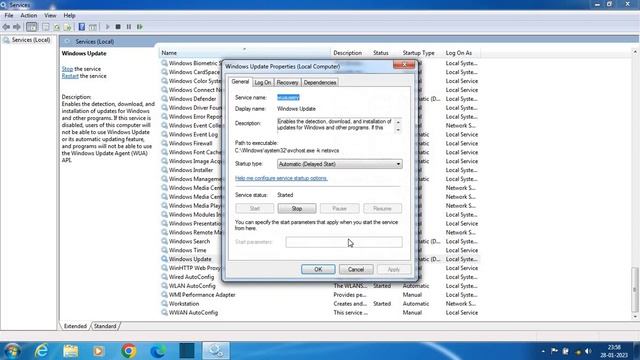Show hidden tray icons arrow
Screen dimensions: 640x360
click(543, 351)
